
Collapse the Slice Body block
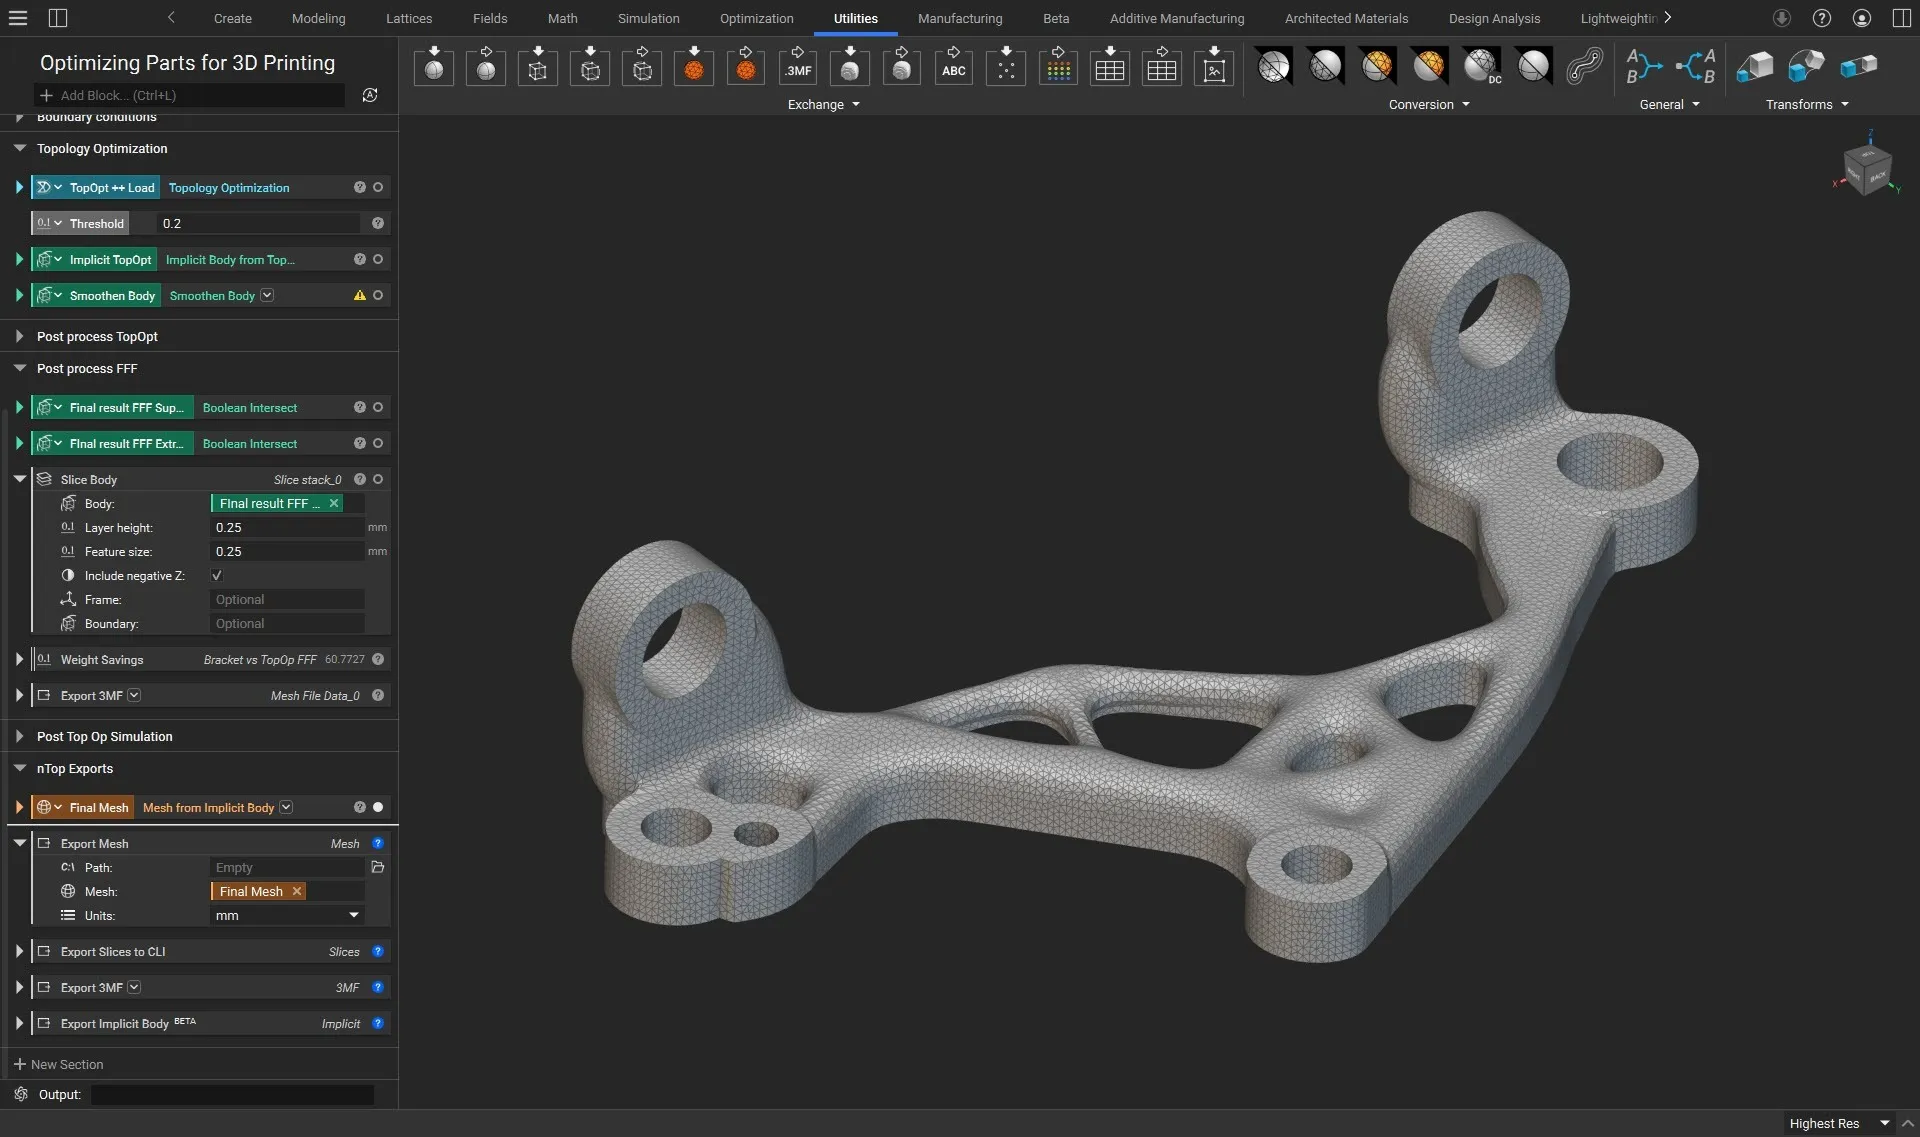pyautogui.click(x=19, y=480)
